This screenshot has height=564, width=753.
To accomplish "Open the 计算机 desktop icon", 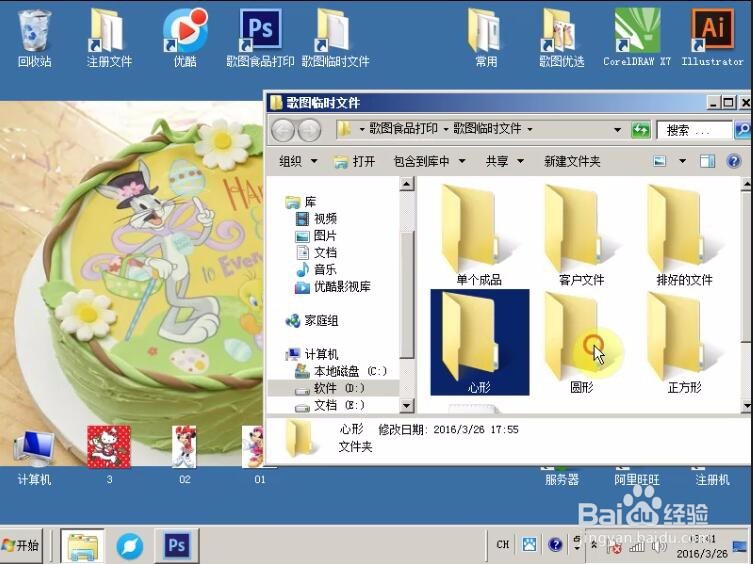I will tap(34, 457).
